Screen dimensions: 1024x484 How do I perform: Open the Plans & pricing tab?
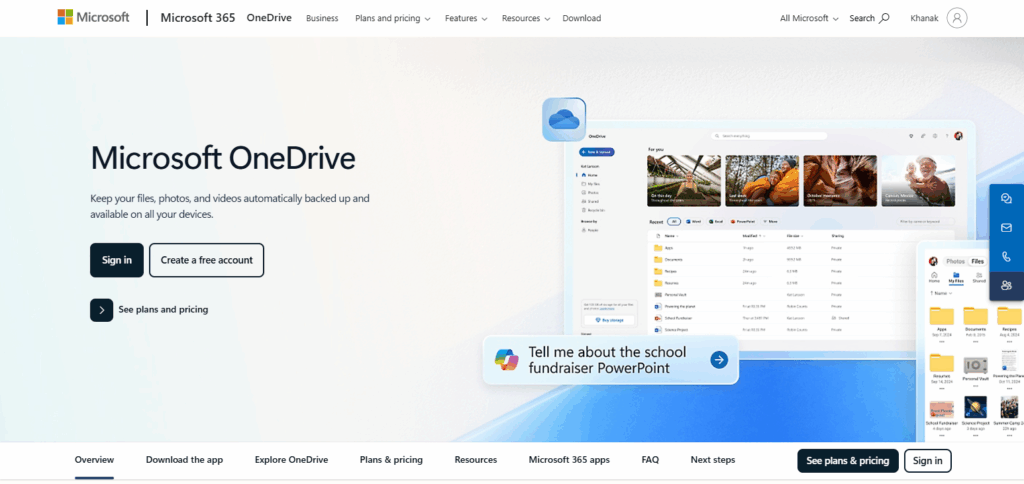tap(391, 460)
